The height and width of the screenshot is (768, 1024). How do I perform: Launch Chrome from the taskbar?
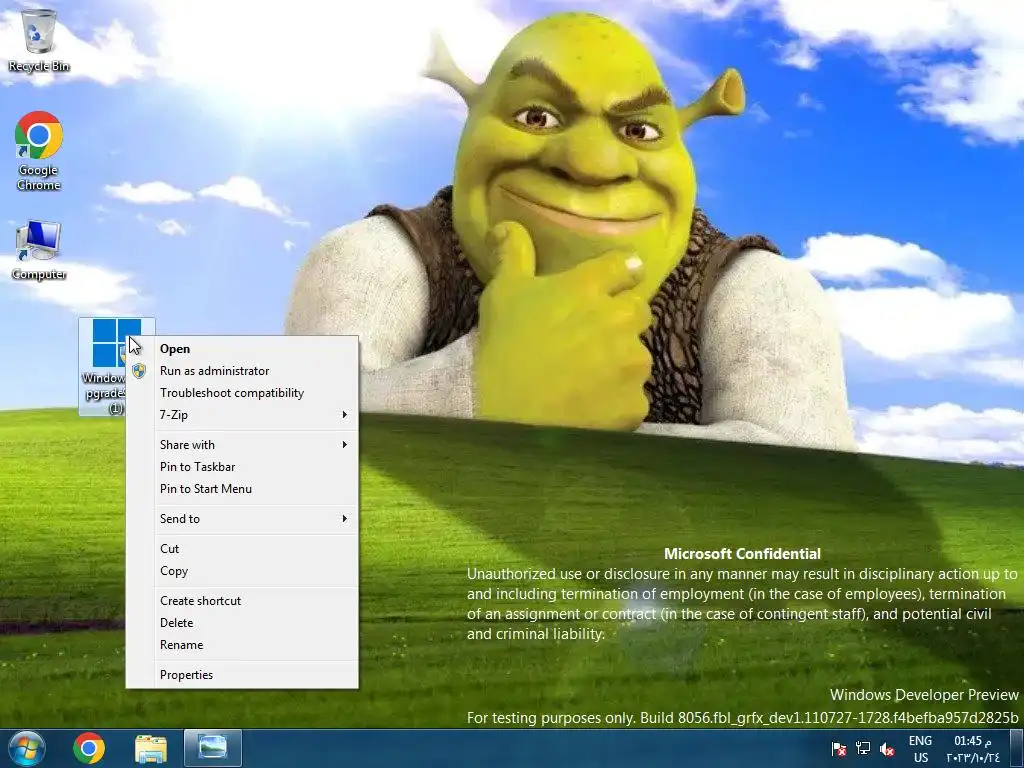(x=89, y=748)
